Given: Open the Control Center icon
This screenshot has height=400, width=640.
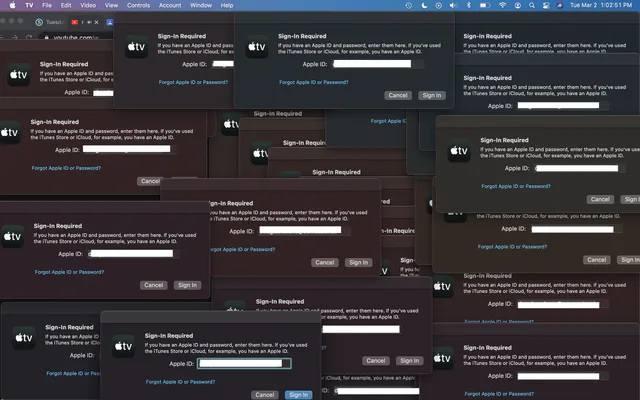Looking at the screenshot, I should 546,5.
